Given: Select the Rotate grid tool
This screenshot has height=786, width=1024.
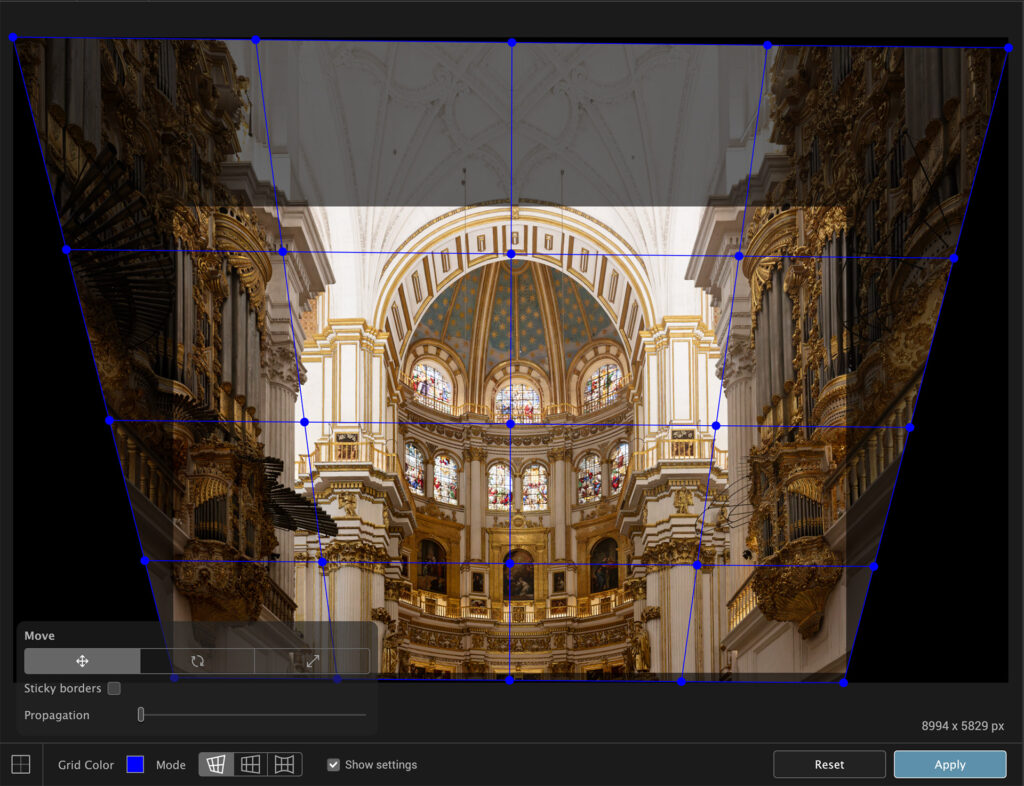Looking at the screenshot, I should [197, 661].
